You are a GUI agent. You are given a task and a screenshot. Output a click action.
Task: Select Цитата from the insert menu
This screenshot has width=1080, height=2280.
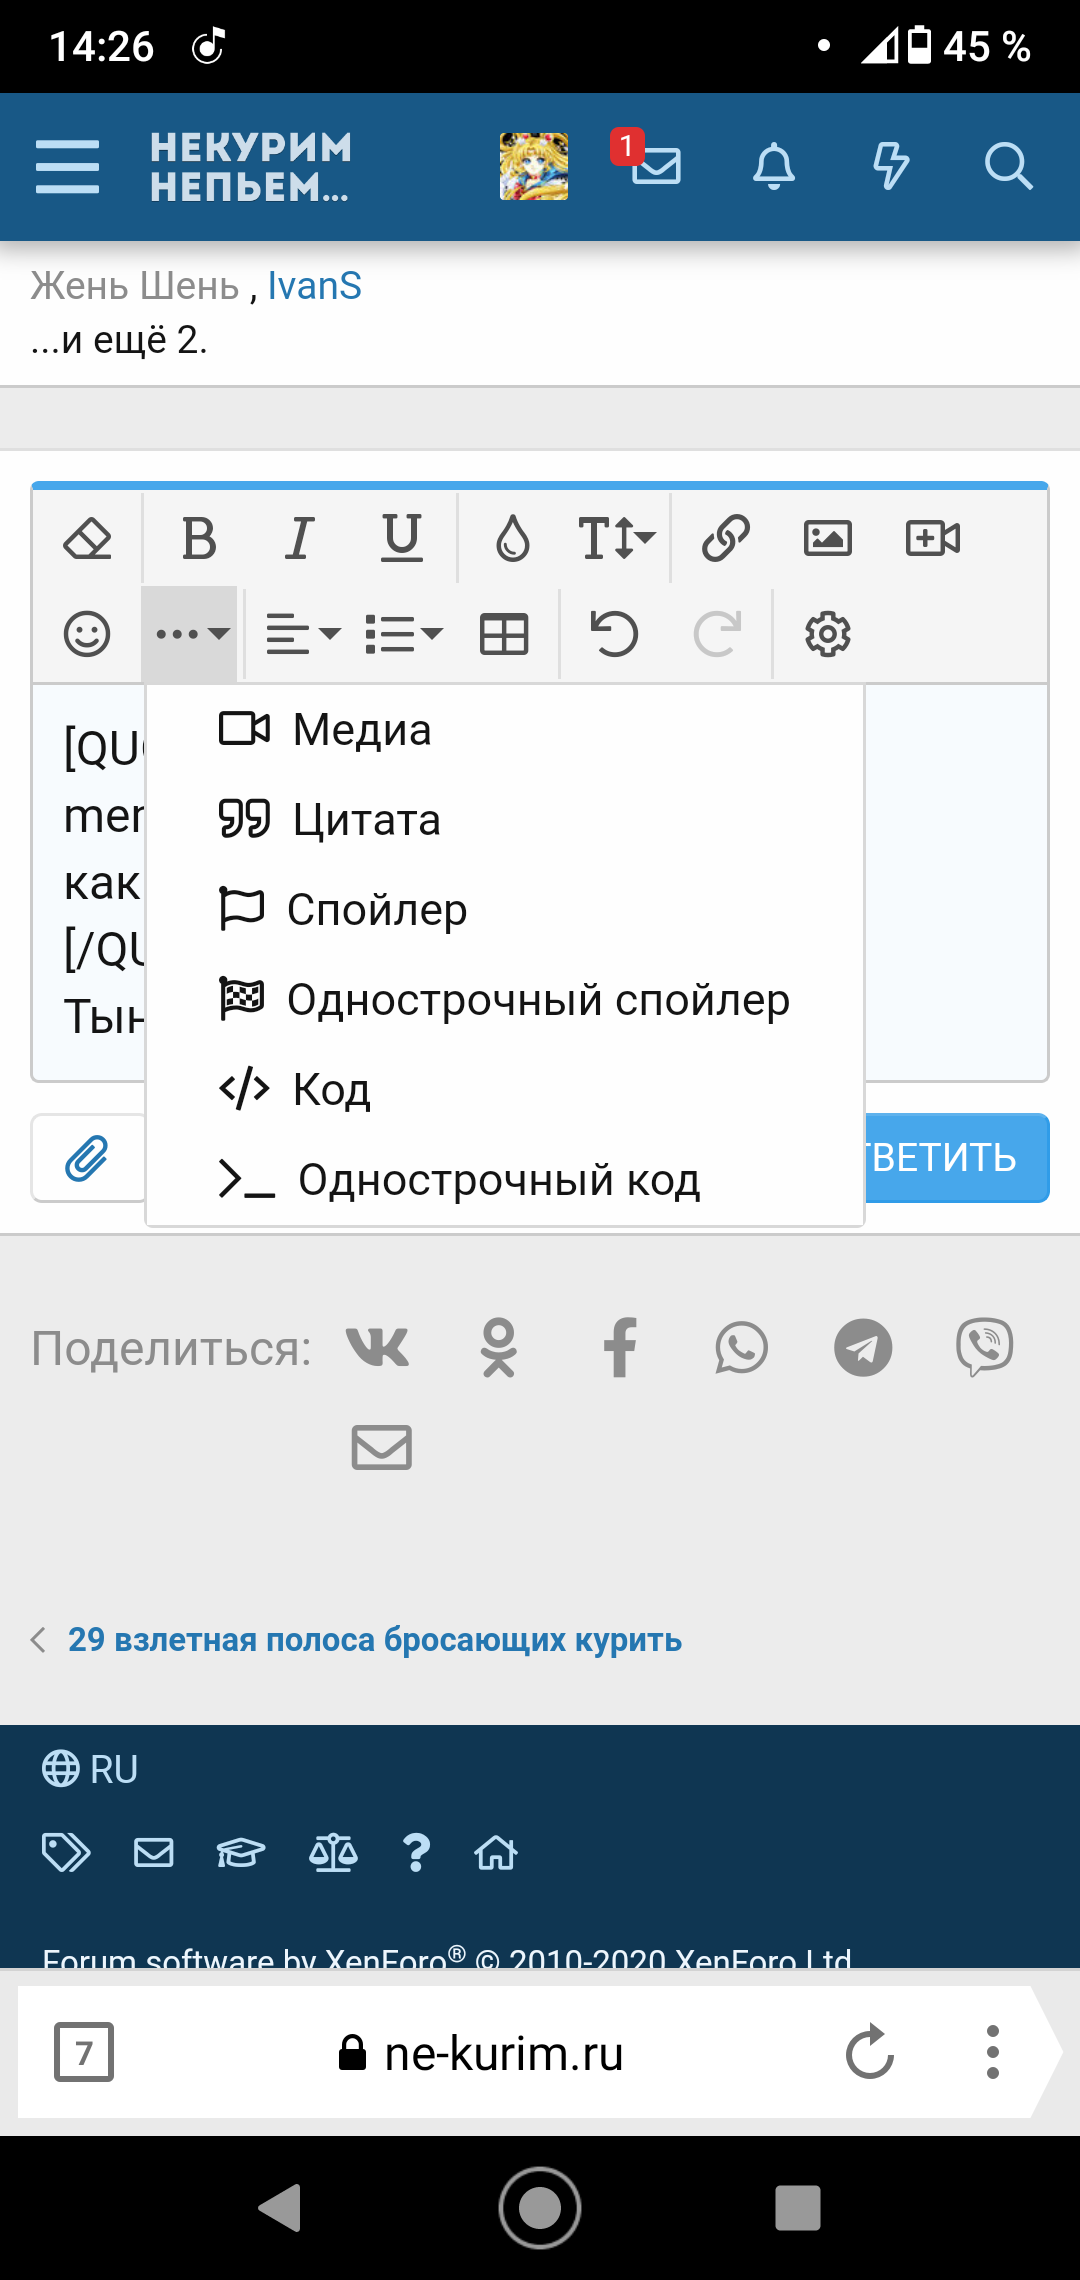tap(366, 820)
